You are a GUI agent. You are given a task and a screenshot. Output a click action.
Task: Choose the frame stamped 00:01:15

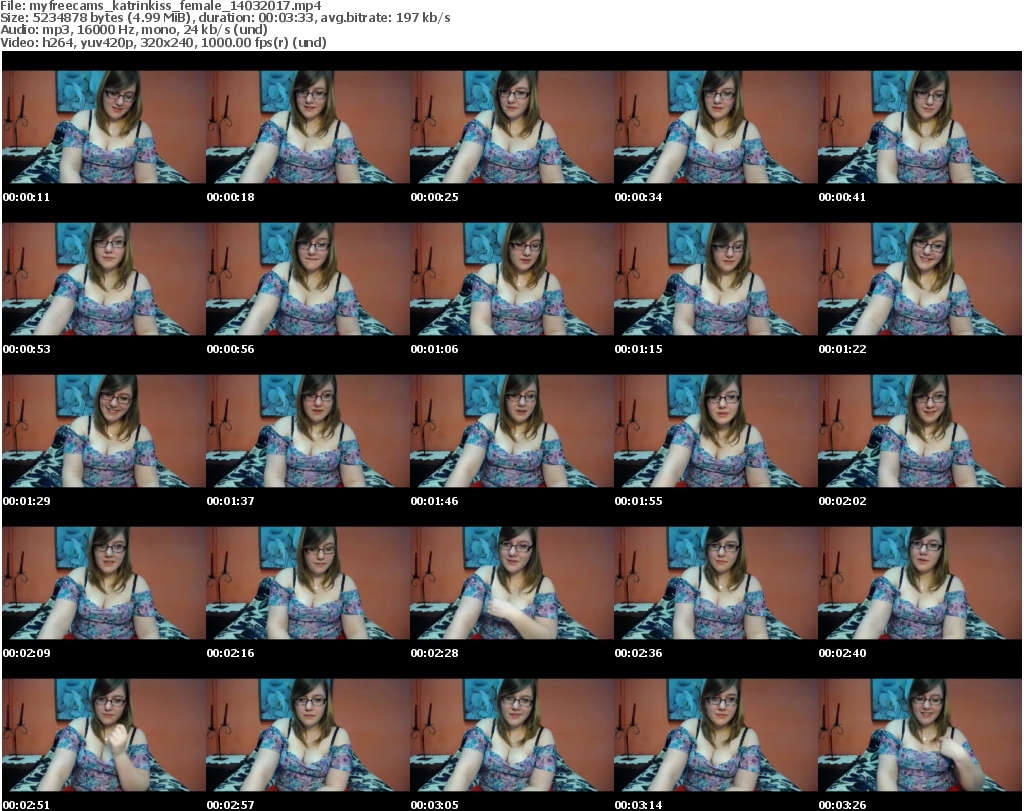(x=715, y=279)
